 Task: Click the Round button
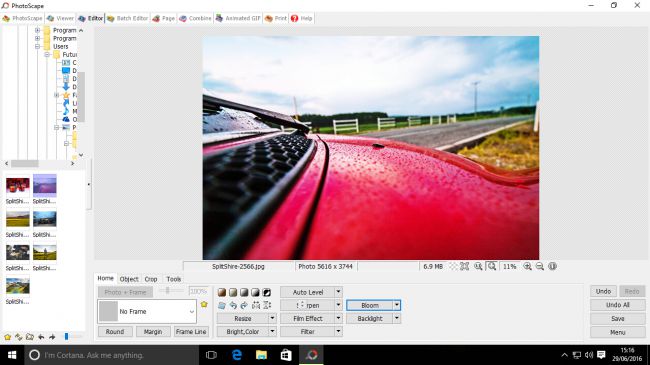coord(115,331)
